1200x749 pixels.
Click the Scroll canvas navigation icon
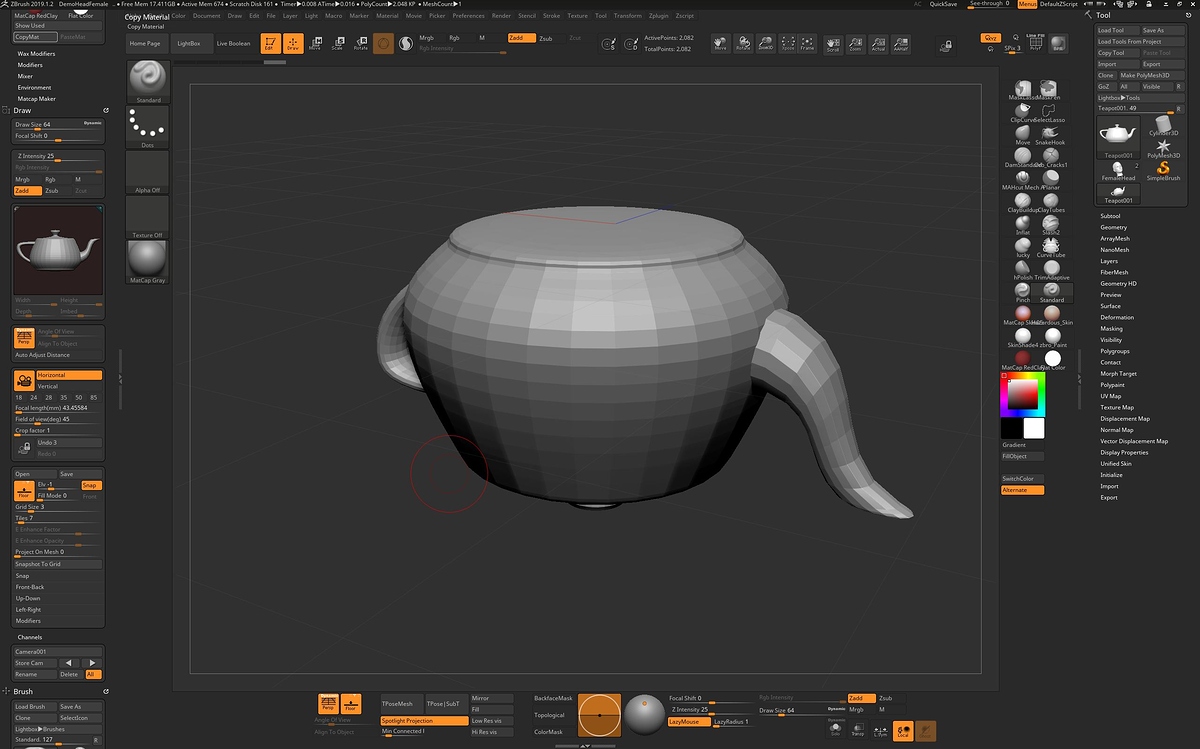[833, 44]
